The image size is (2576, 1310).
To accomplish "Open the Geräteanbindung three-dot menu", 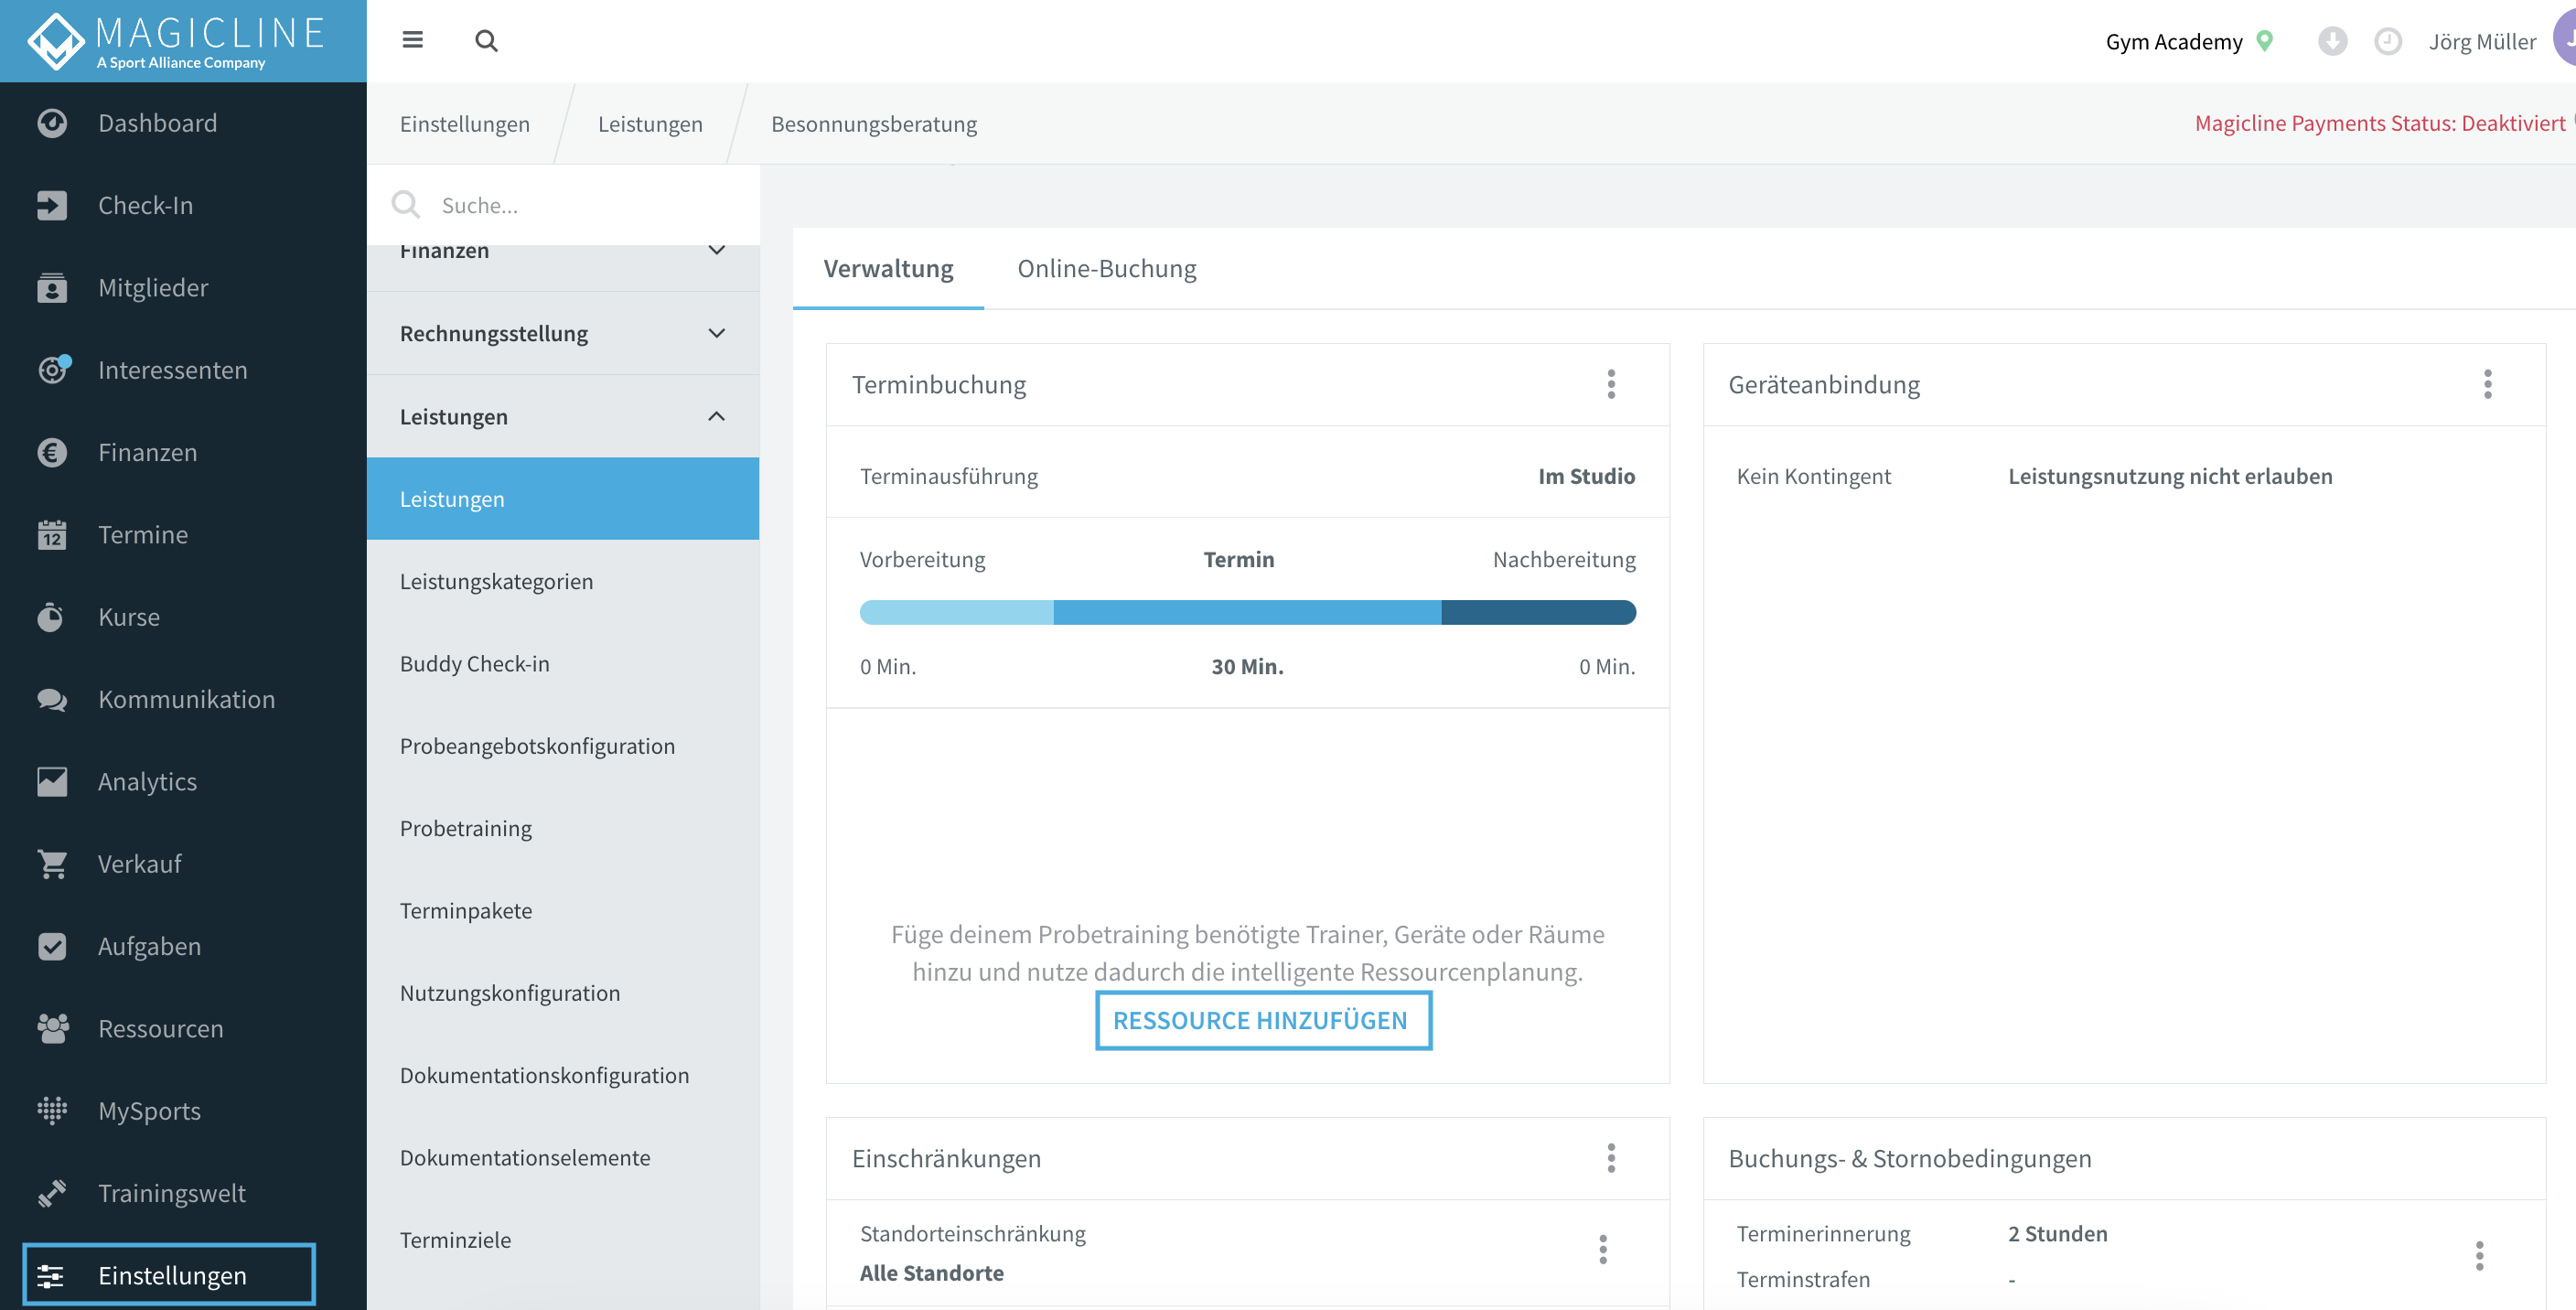I will pos(2488,384).
